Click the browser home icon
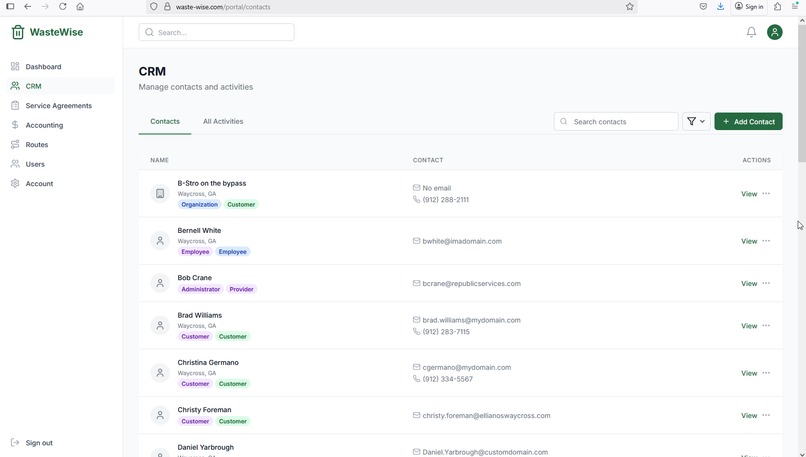 tap(80, 7)
